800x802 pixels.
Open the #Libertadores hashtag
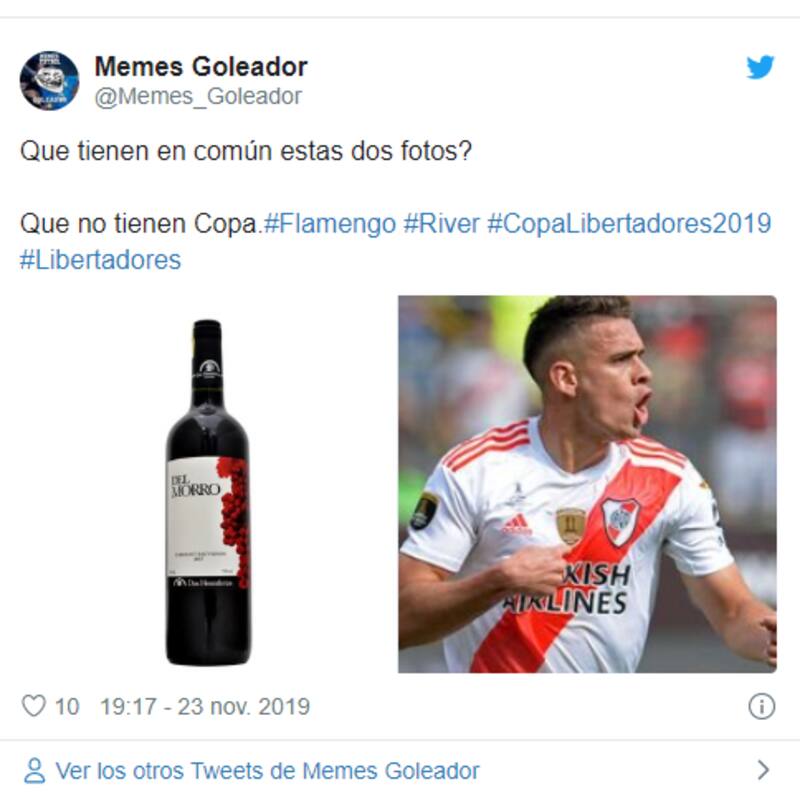pyautogui.click(x=100, y=260)
